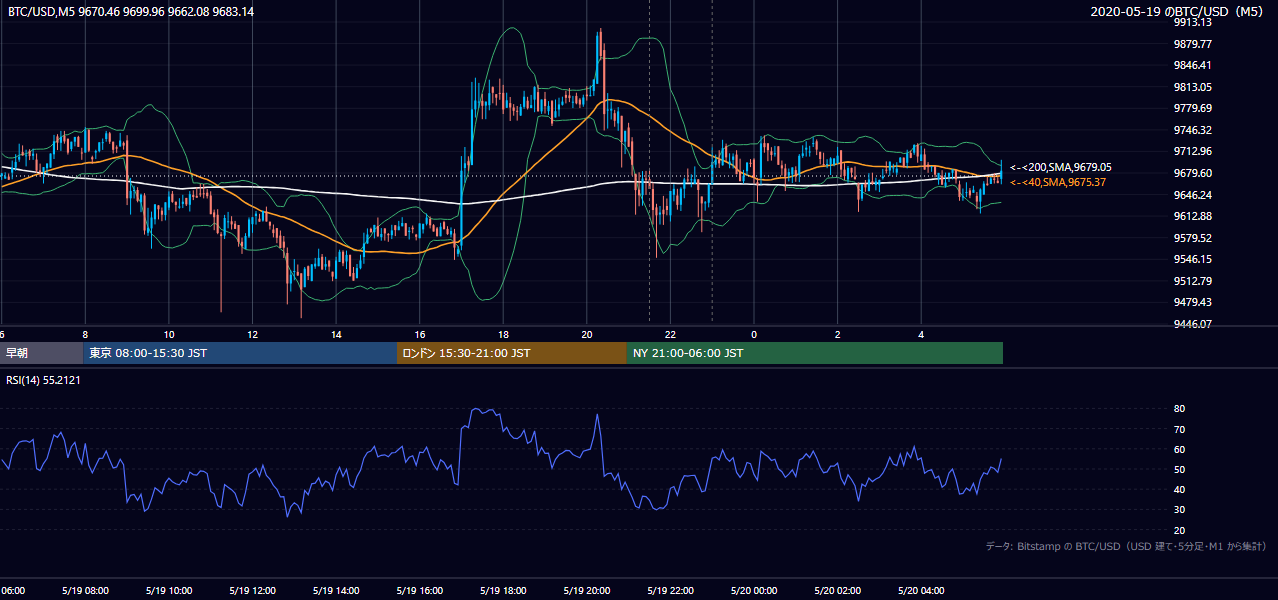Click the Bitstamp data source note
Image resolution: width=1278 pixels, height=600 pixels.
(1126, 546)
